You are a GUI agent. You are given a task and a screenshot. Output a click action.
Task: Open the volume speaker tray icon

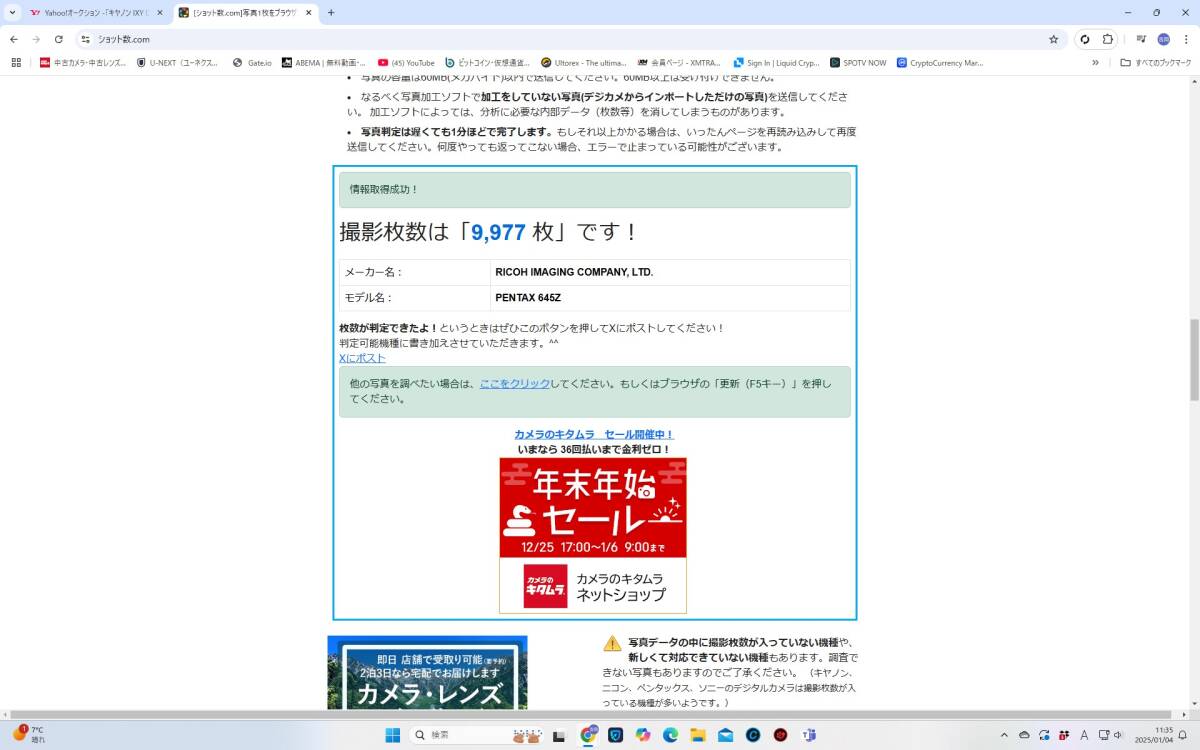(x=1119, y=735)
